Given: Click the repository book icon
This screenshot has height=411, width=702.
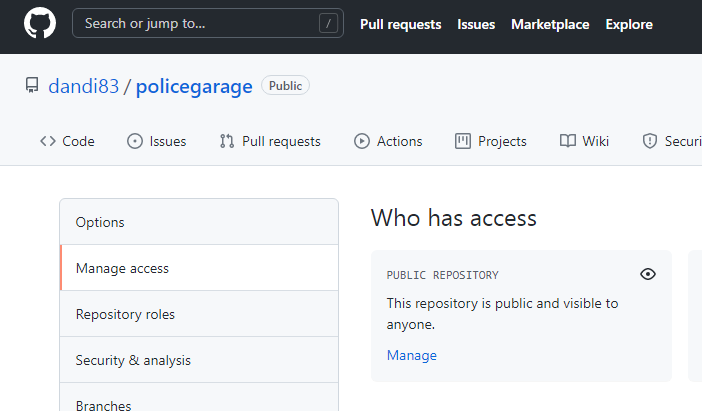Looking at the screenshot, I should pos(32,86).
